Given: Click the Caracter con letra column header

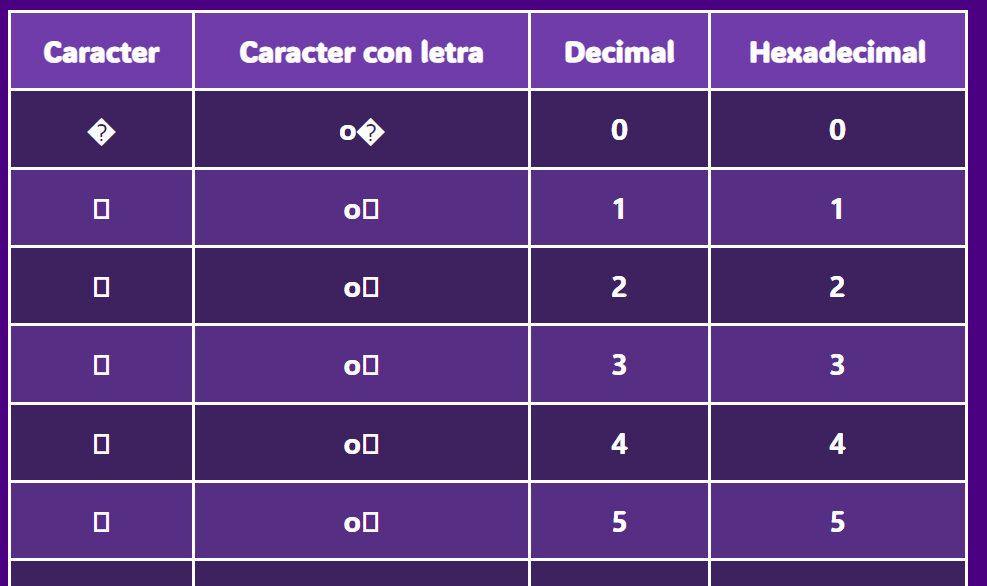Looking at the screenshot, I should point(361,52).
